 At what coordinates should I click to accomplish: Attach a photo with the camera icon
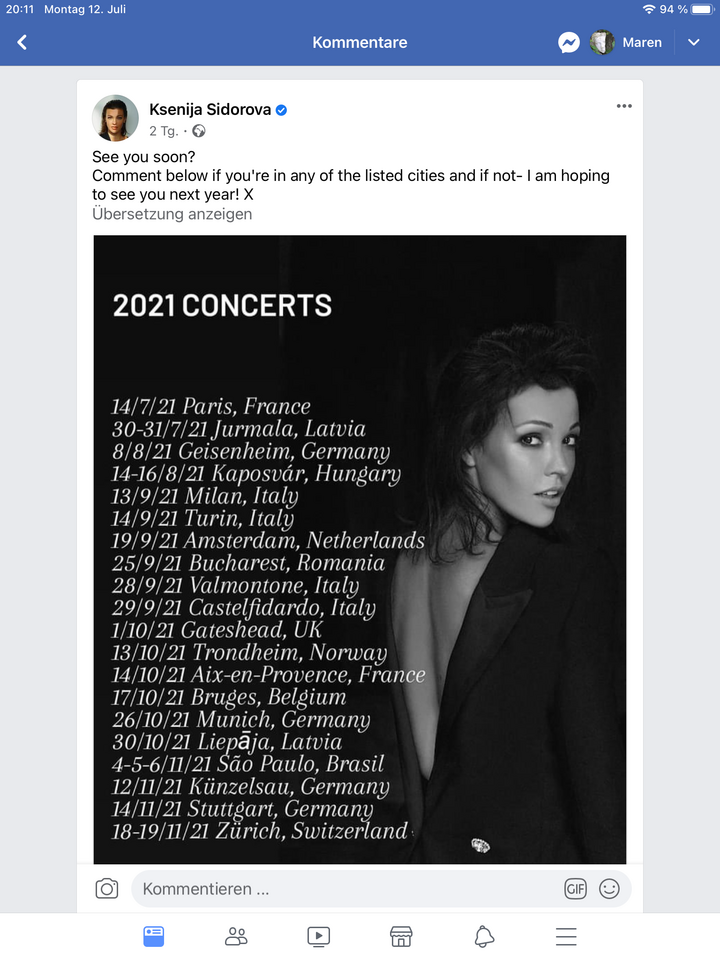(x=107, y=888)
